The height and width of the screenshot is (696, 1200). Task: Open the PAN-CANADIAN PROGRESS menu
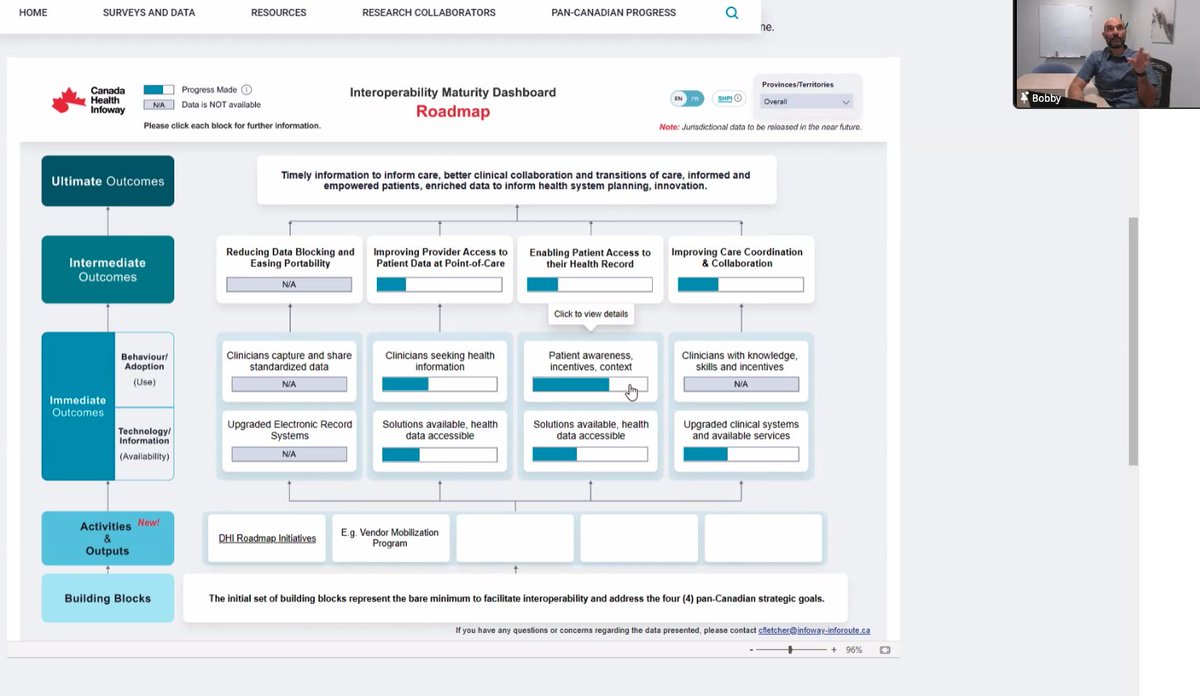[613, 13]
